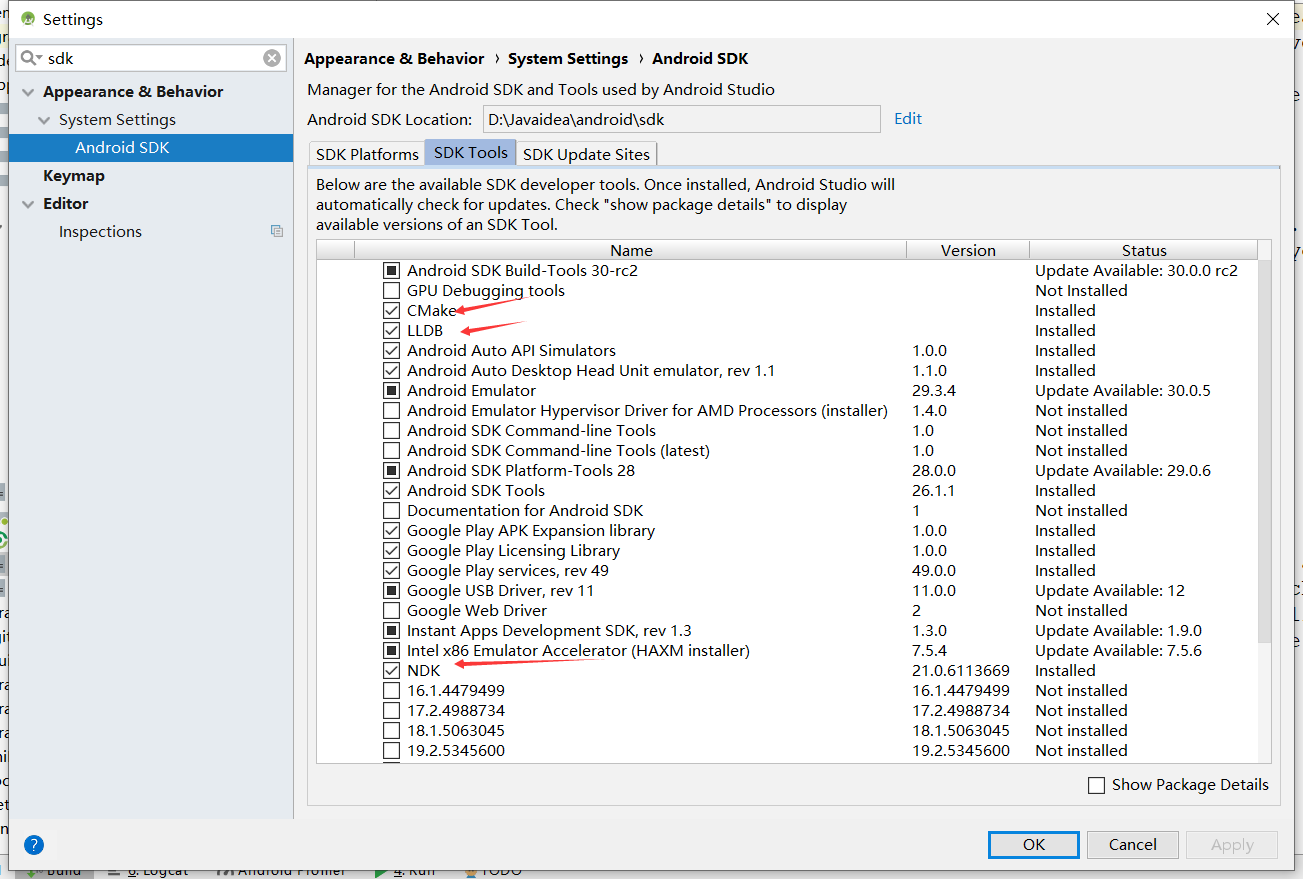Click the Inspections project-level settings icon
This screenshot has width=1303, height=879.
[277, 231]
